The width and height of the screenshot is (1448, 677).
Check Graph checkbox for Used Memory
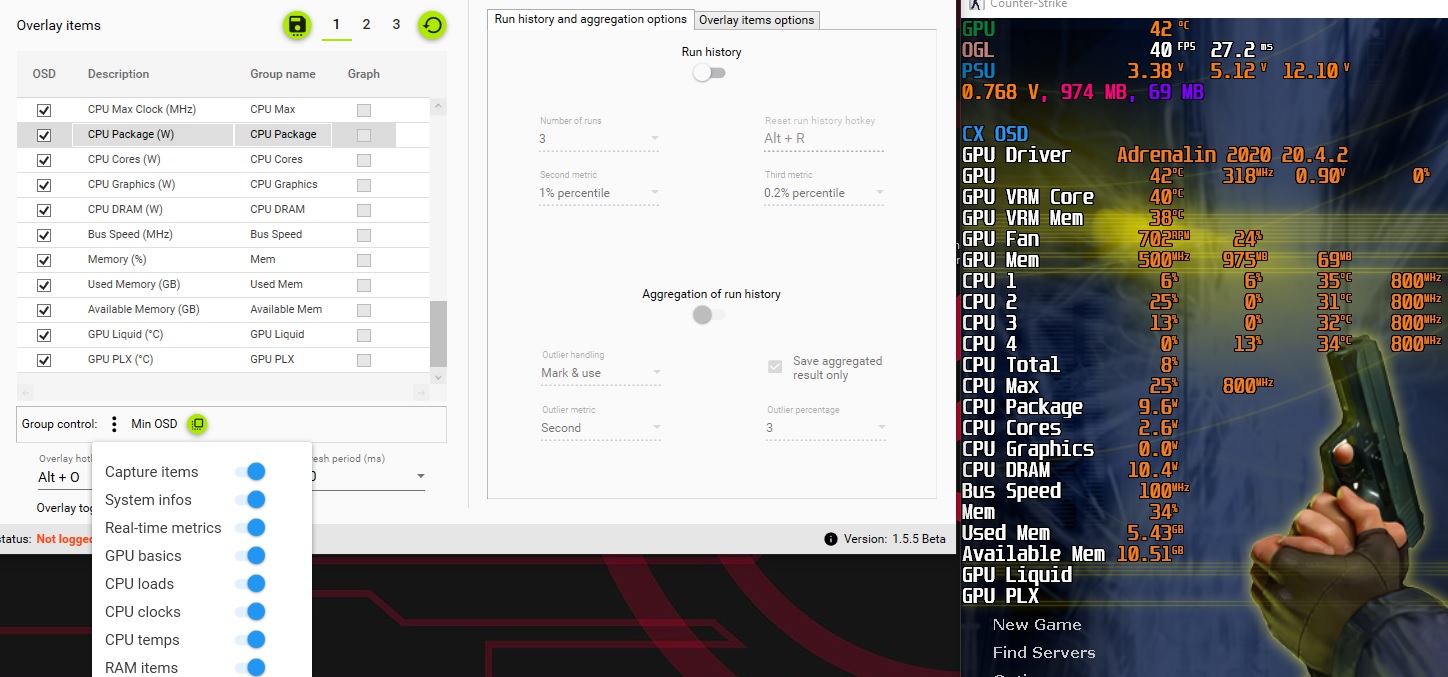pyautogui.click(x=364, y=285)
